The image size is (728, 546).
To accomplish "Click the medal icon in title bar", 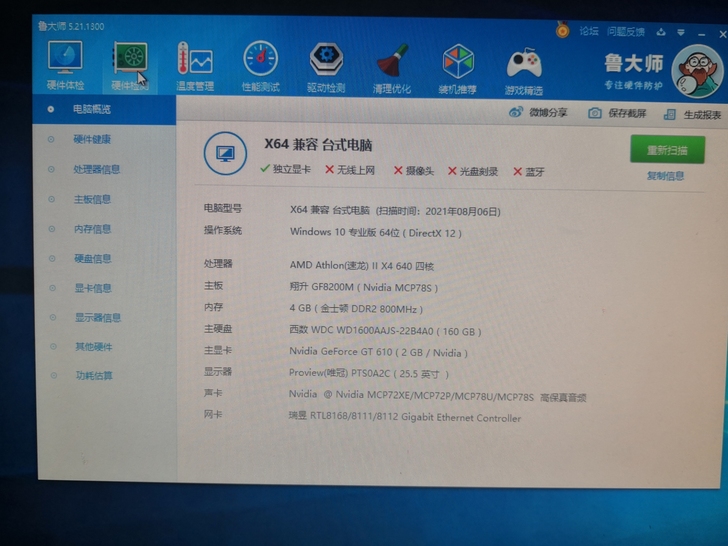I will pos(563,30).
